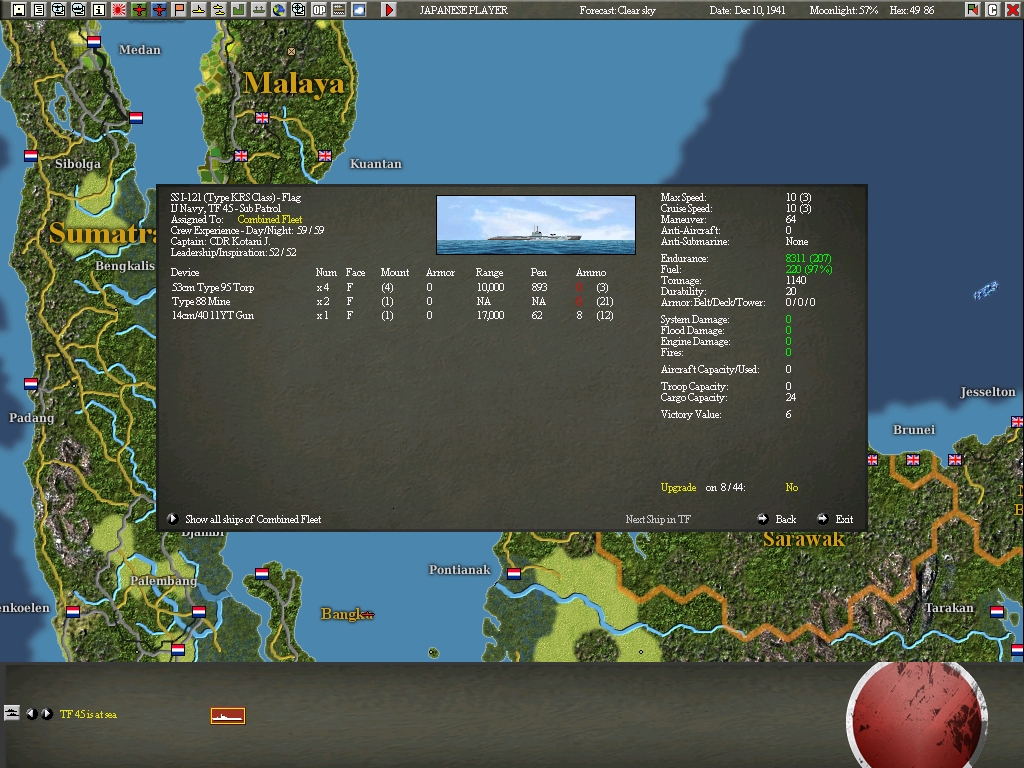Screen dimensions: 1024x768
Task: Click the Back button in ship dialog
Action: (x=777, y=519)
